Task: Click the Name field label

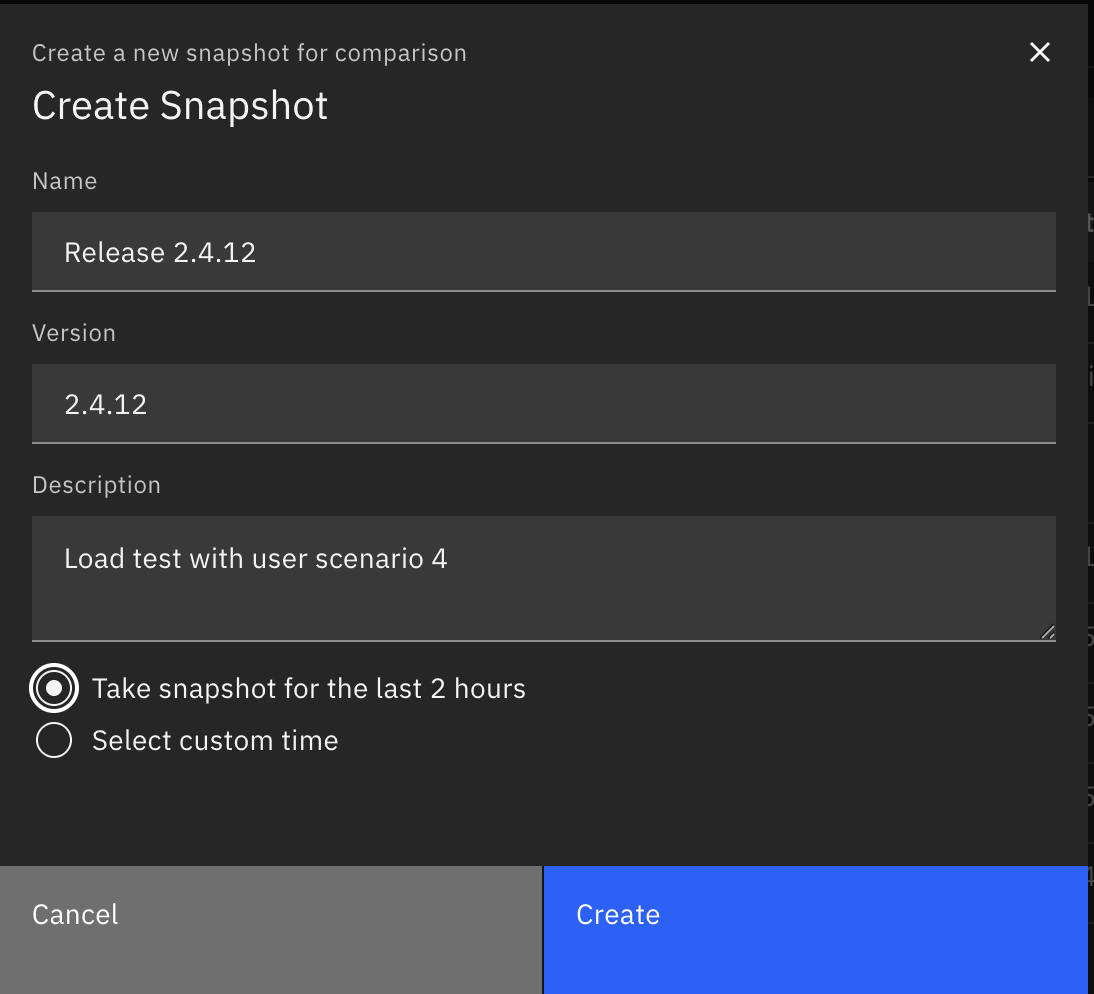Action: (64, 181)
